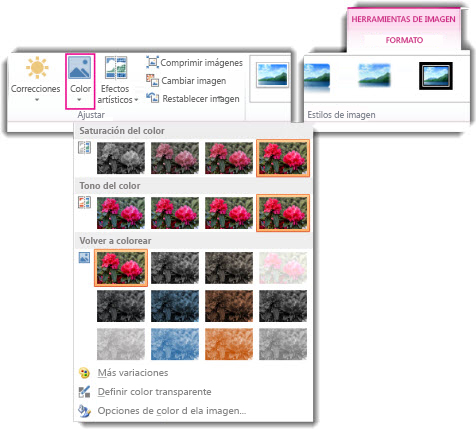Choose the first dark gray recolor thumbnail, second row
This screenshot has width=476, height=429.
pos(121,306)
